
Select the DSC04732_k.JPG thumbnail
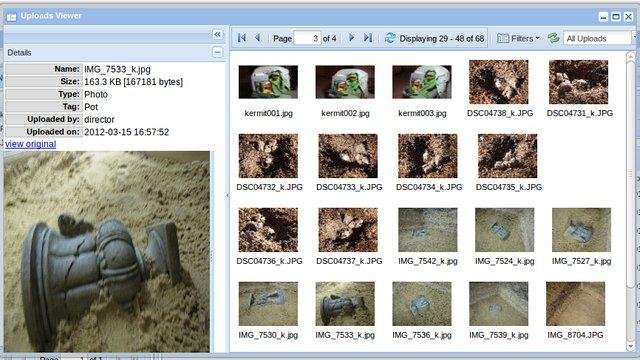tap(268, 156)
